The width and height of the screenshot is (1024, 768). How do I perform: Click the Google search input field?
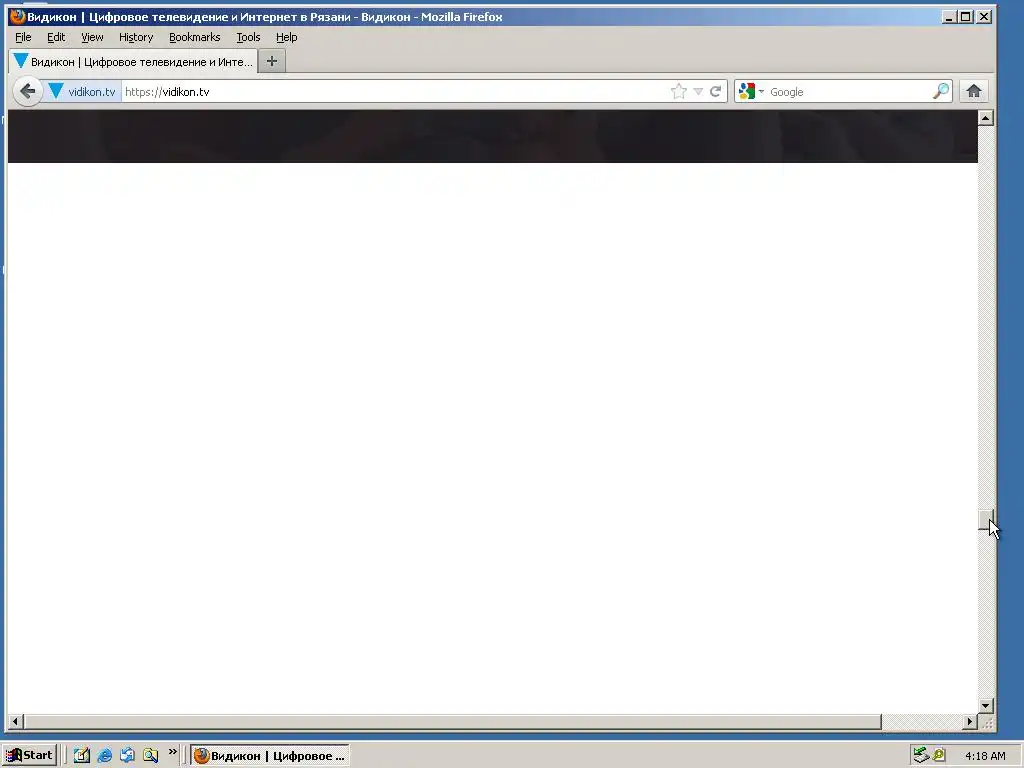pyautogui.click(x=849, y=91)
